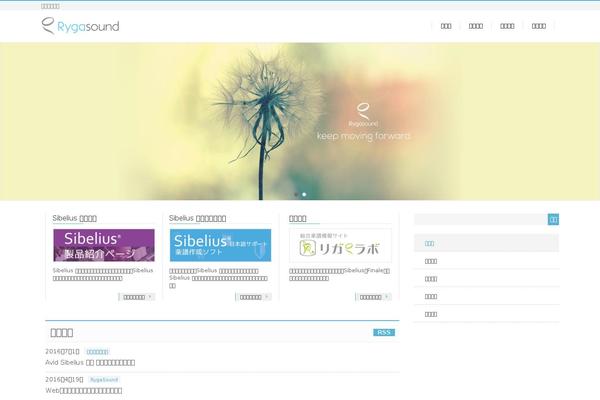The image size is (600, 400).
Task: Click the more button under purple Sibelius card
Action: pyautogui.click(x=137, y=297)
